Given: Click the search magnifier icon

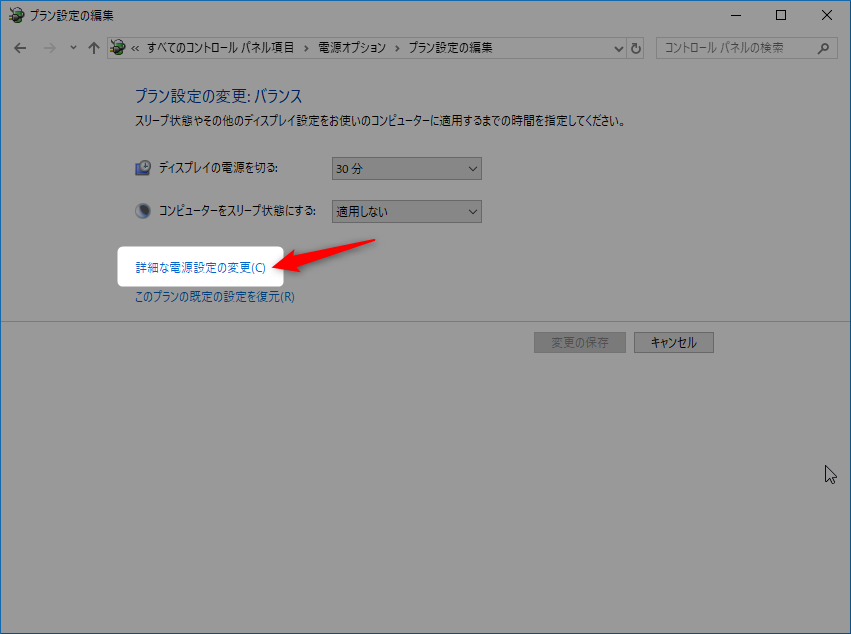Looking at the screenshot, I should pos(823,48).
